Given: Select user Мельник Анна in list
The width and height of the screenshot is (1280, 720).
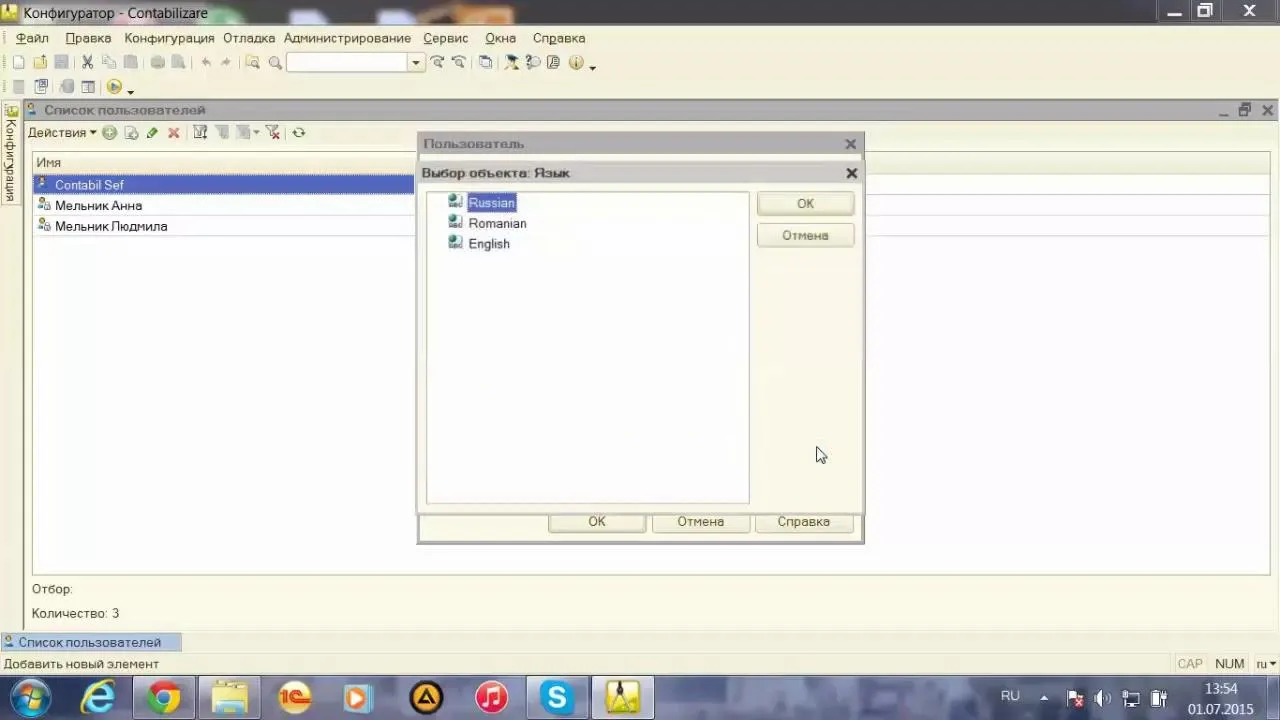Looking at the screenshot, I should [x=224, y=205].
